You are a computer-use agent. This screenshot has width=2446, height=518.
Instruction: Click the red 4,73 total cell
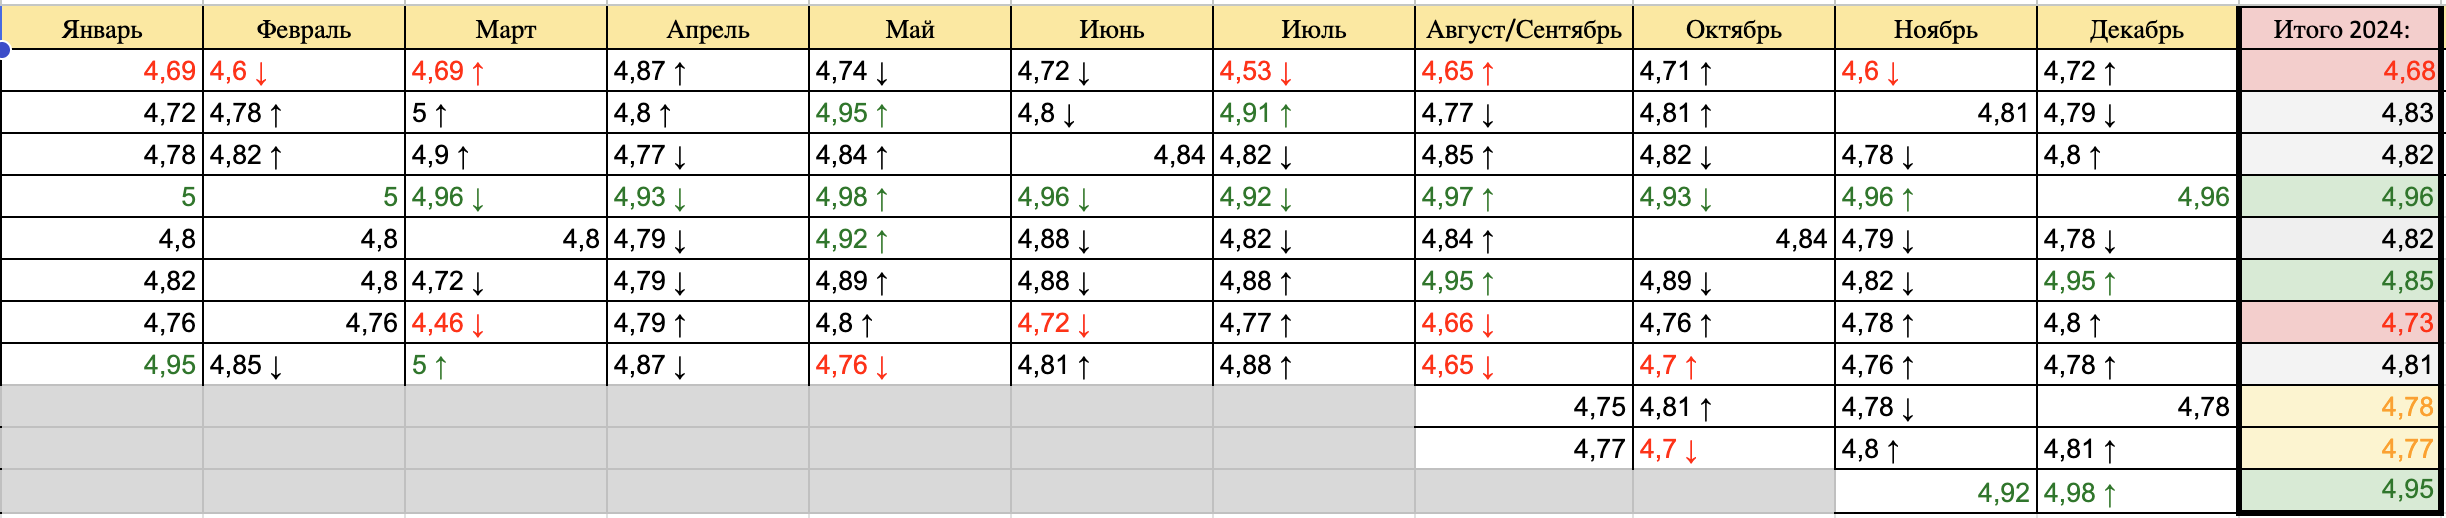2340,323
